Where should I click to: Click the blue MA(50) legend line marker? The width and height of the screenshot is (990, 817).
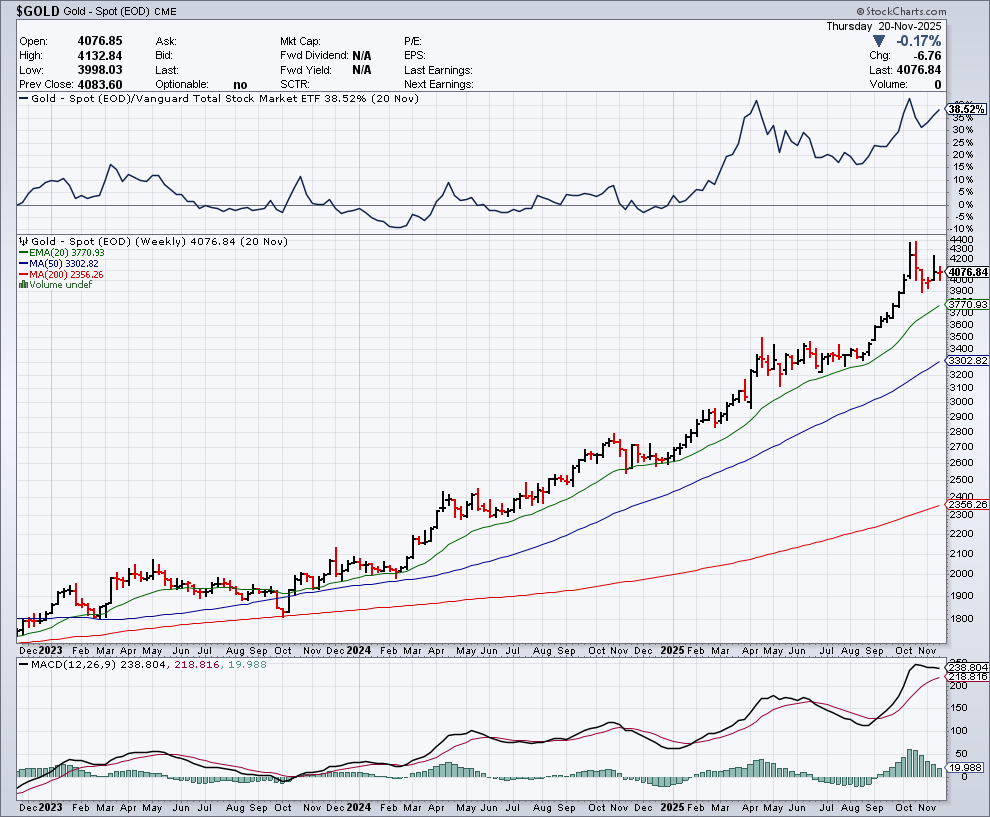(x=23, y=263)
